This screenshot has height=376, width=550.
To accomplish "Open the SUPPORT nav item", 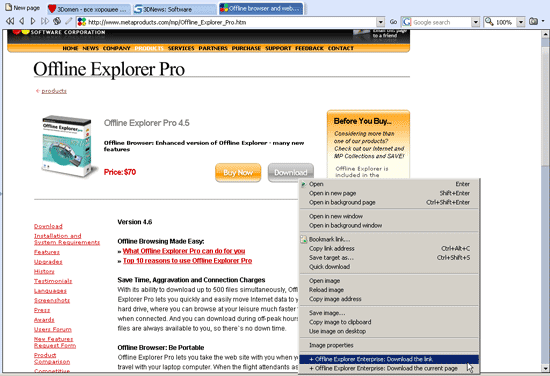I will click(278, 48).
